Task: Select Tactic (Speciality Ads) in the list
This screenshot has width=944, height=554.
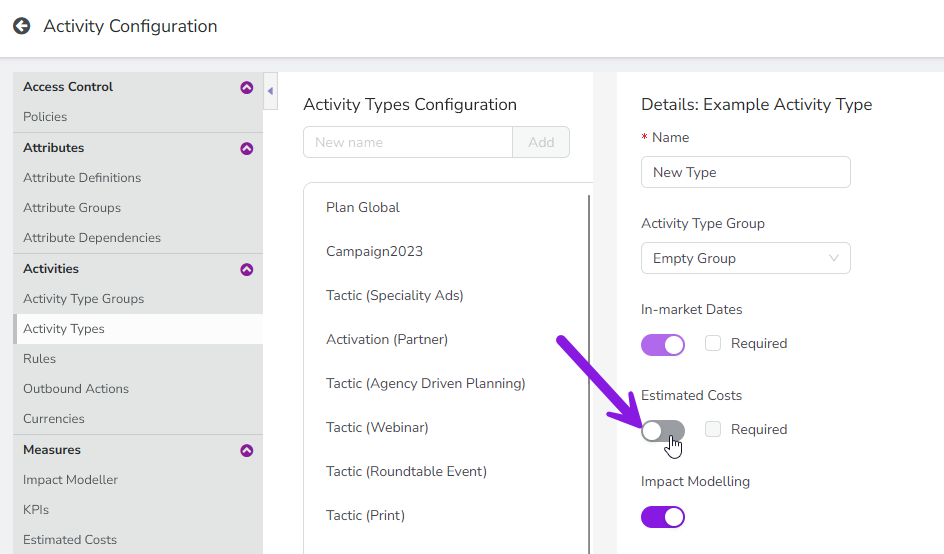Action: pyautogui.click(x=394, y=295)
